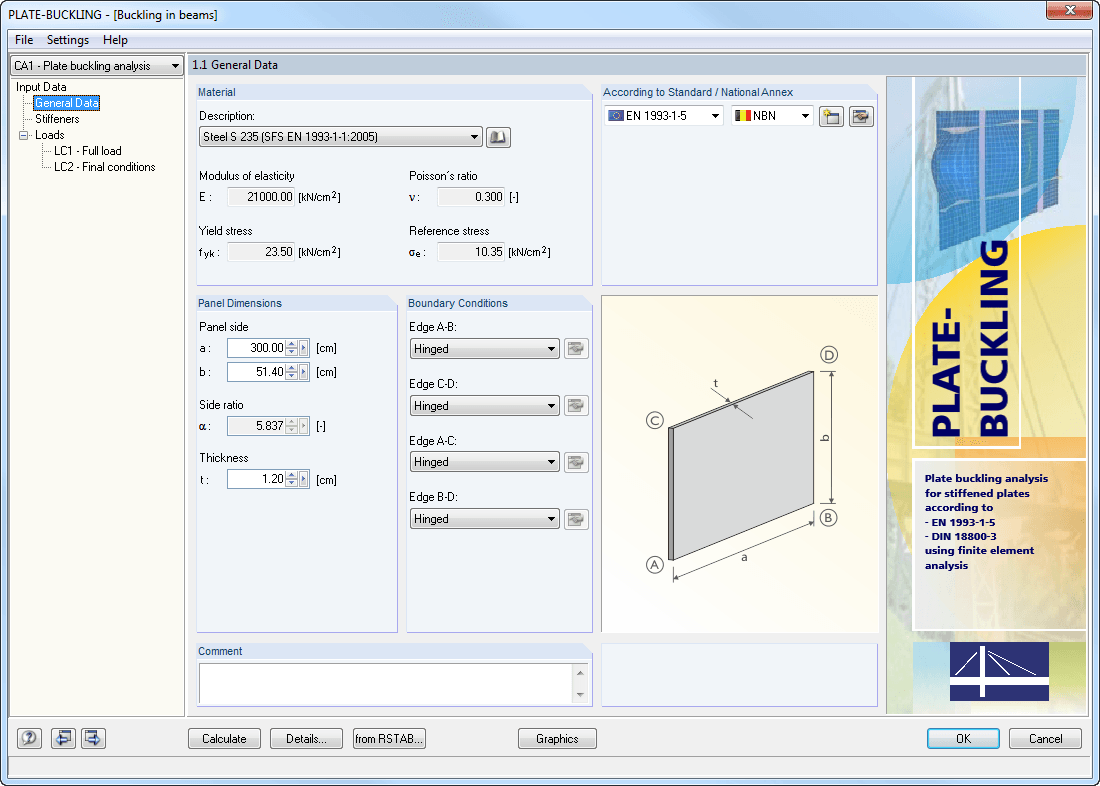Screen dimensions: 1100x786
Task: Click the panel side b input field
Action: (x=256, y=372)
